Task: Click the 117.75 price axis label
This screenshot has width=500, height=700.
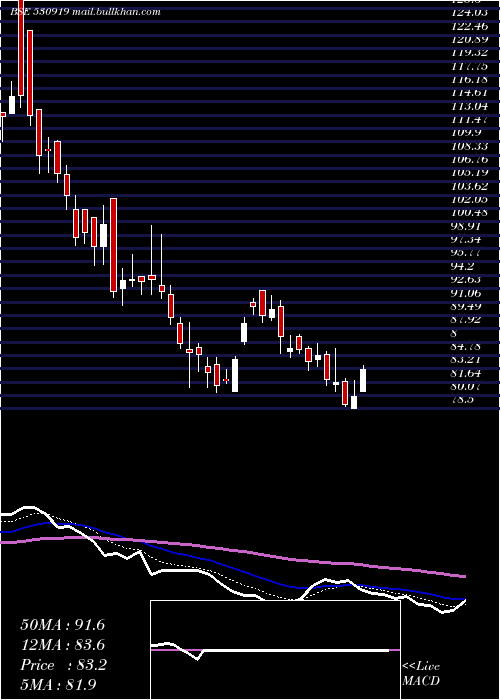Action: (x=469, y=66)
